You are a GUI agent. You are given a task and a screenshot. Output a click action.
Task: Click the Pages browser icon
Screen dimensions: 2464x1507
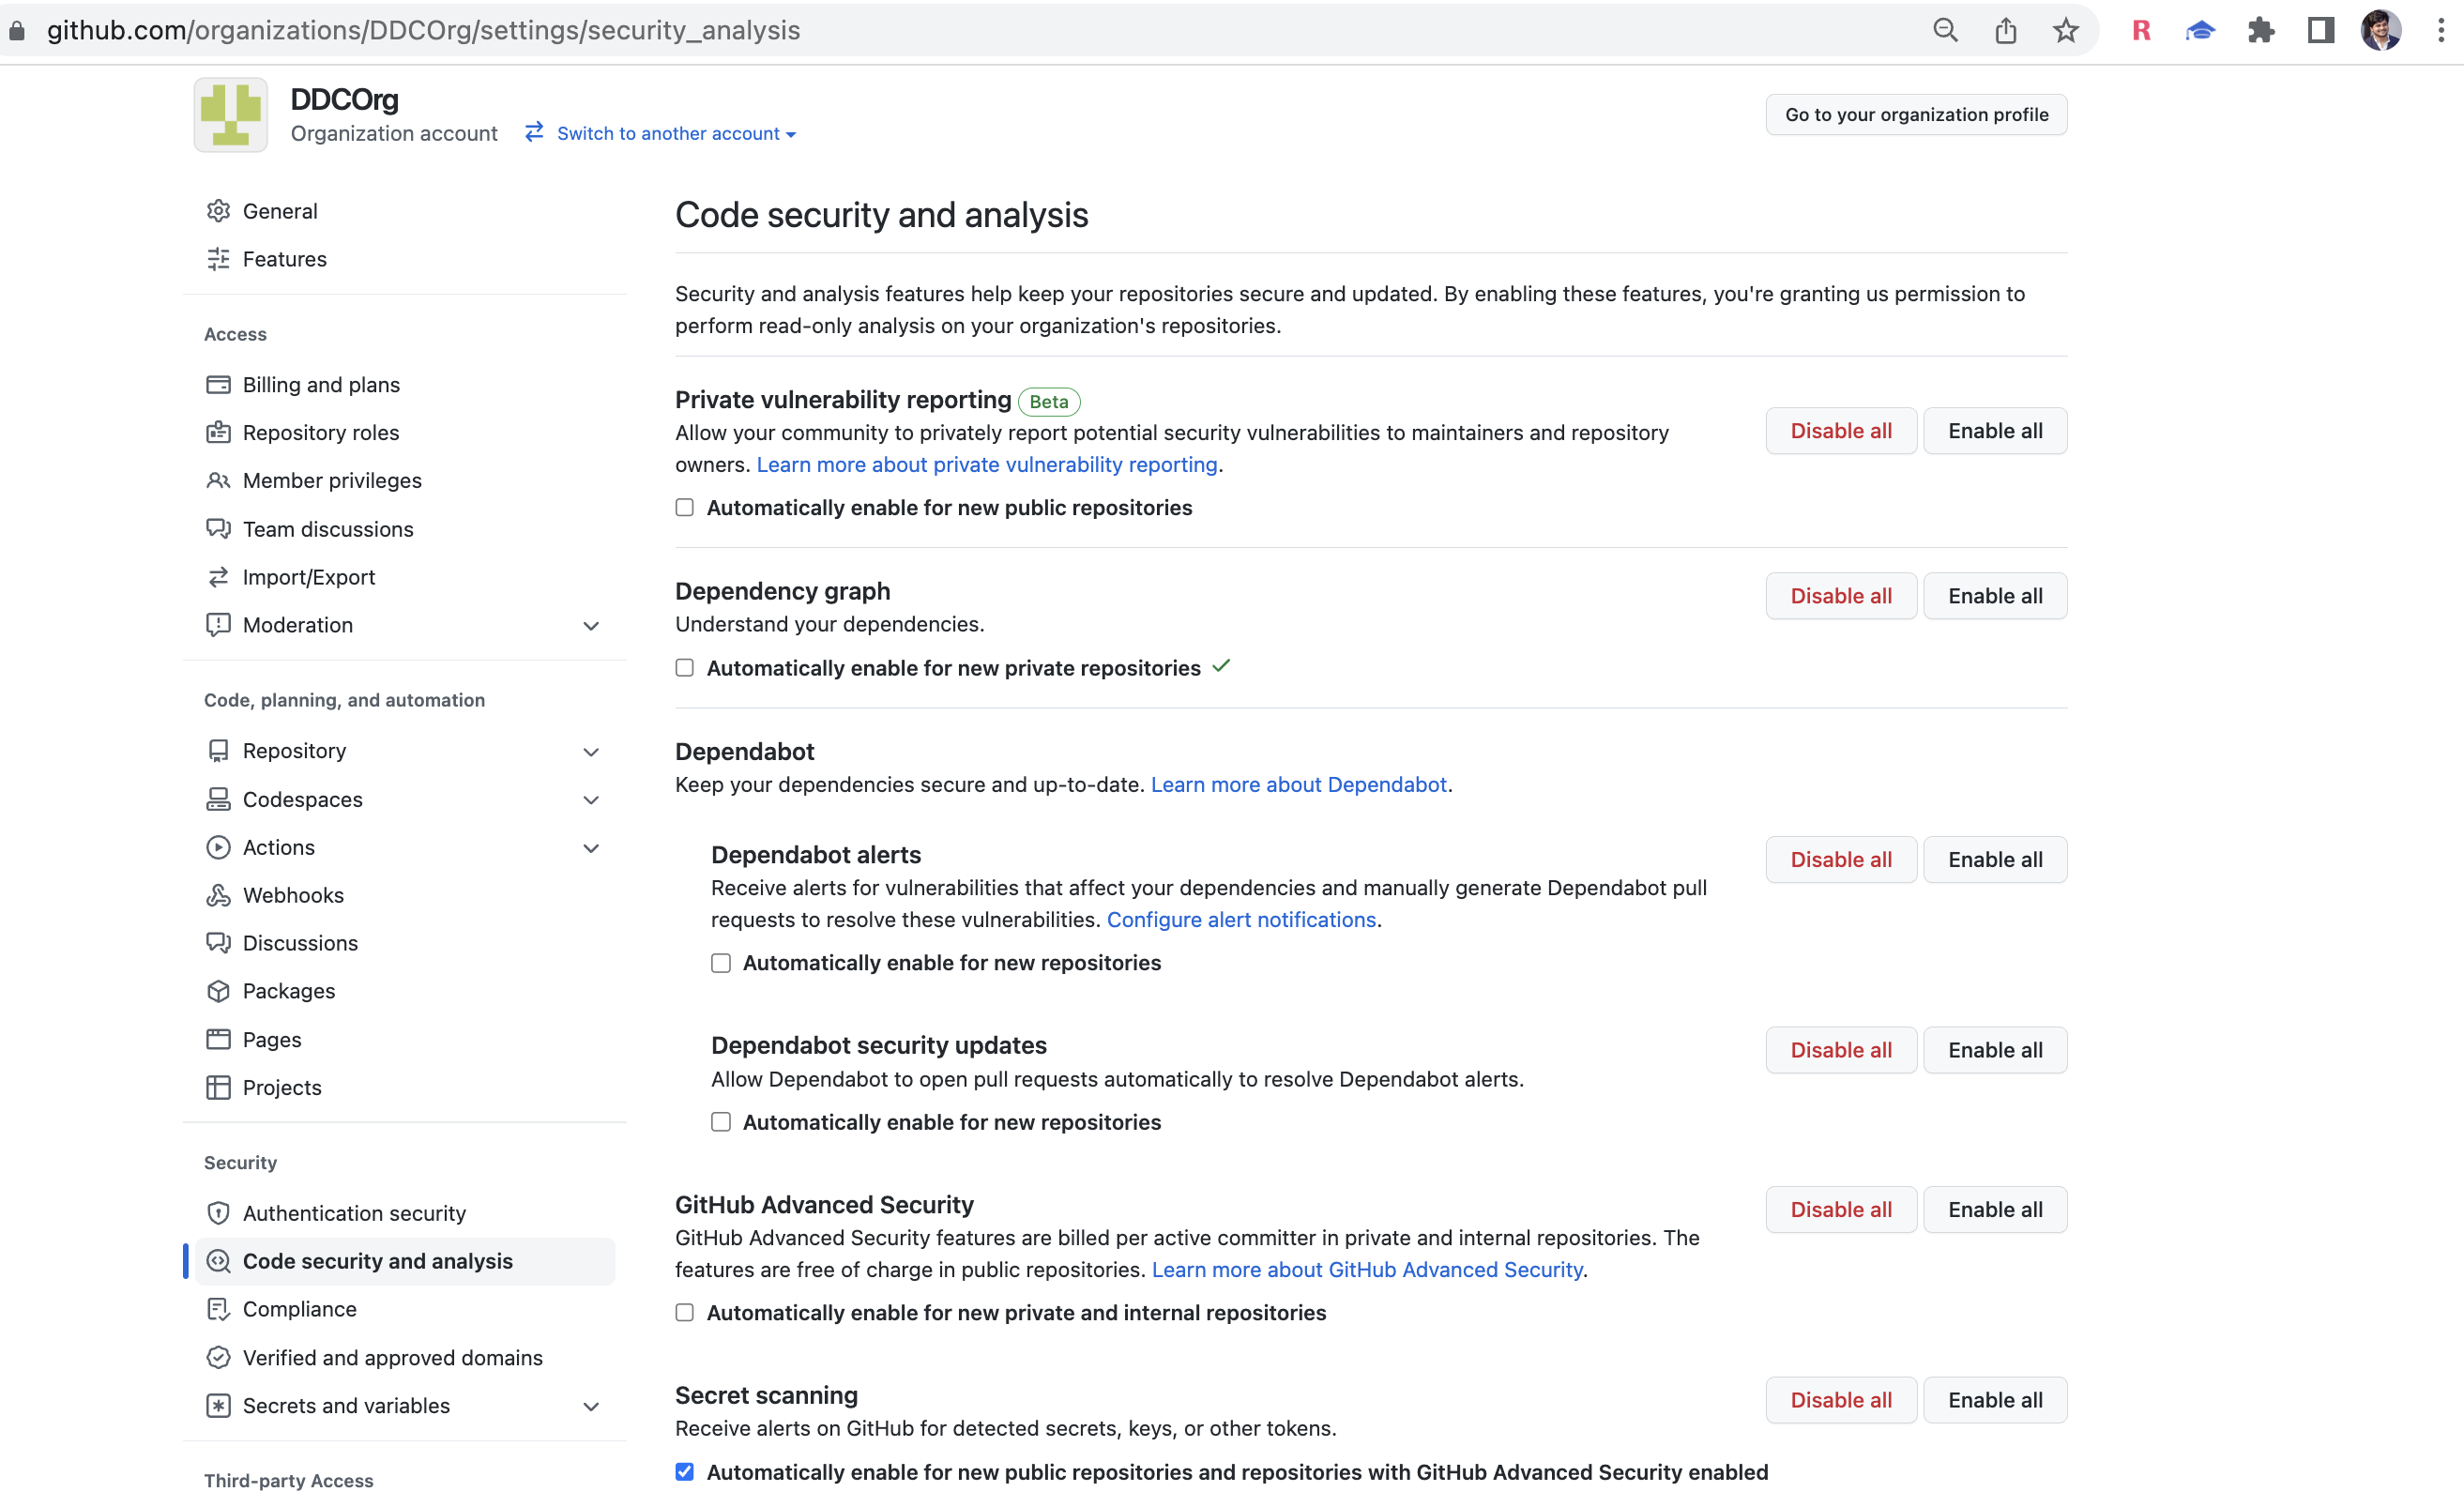pyautogui.click(x=218, y=1039)
